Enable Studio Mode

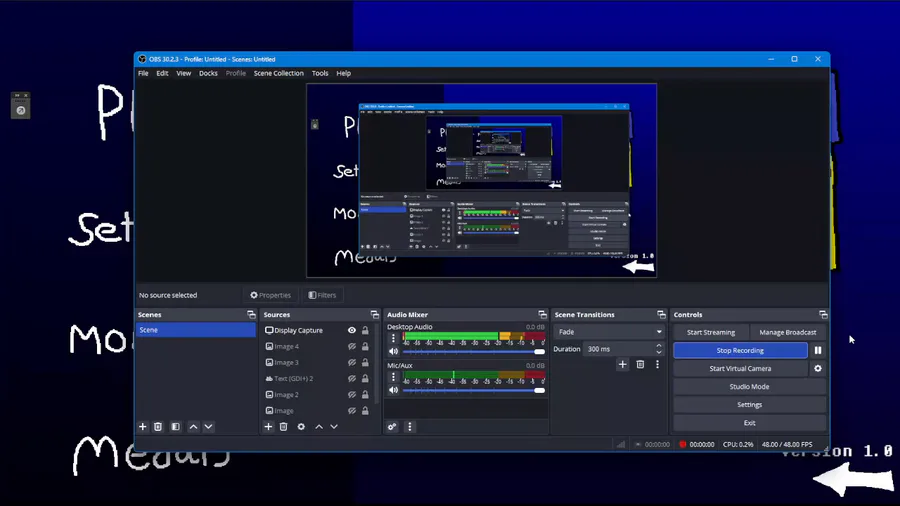[749, 387]
